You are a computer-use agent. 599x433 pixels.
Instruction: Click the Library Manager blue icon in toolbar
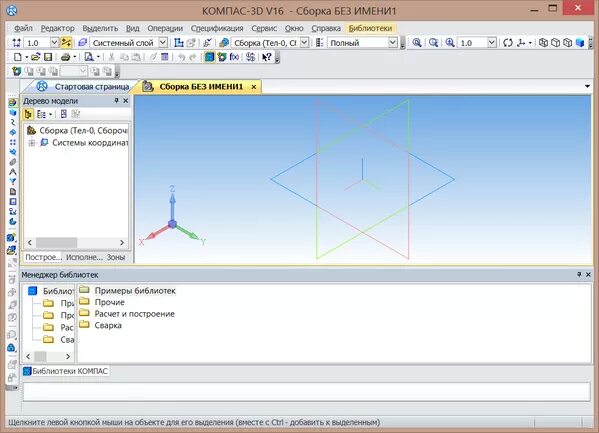click(209, 57)
